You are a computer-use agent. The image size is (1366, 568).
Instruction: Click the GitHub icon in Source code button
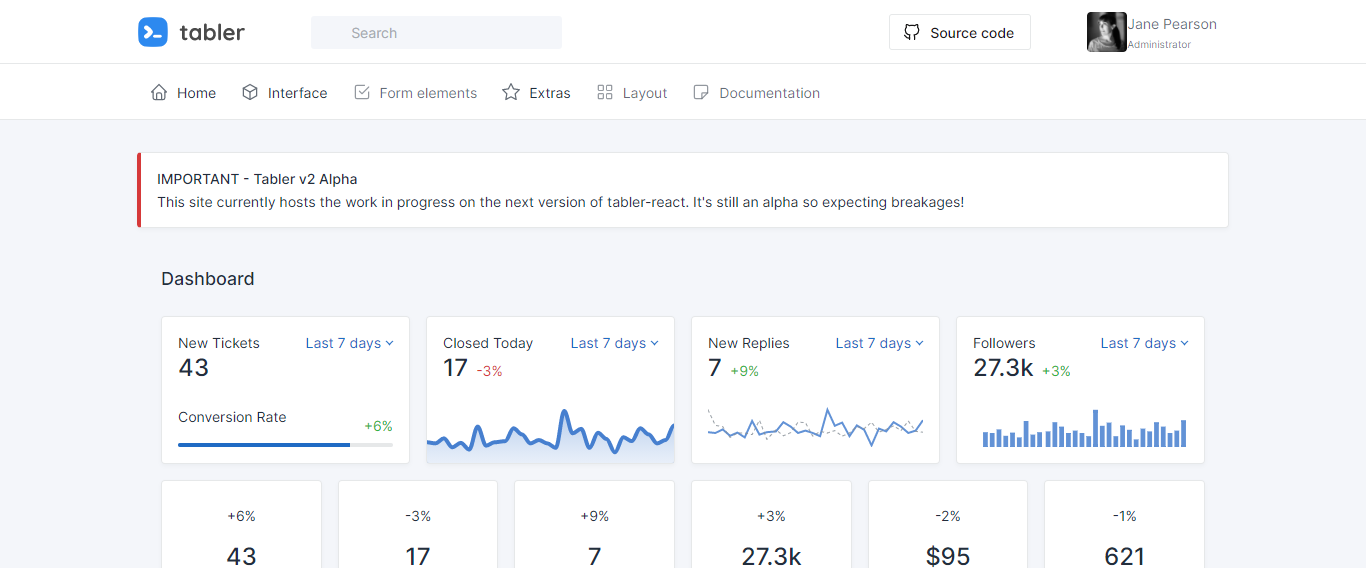911,32
